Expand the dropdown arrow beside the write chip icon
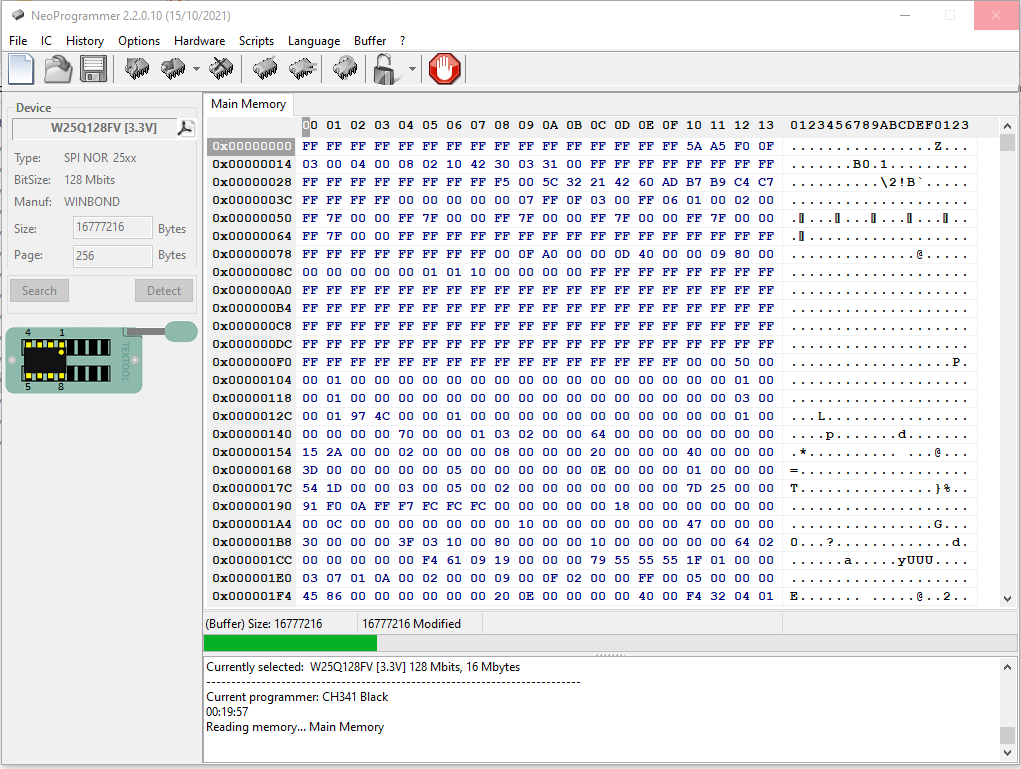This screenshot has height=769, width=1021. (x=196, y=70)
